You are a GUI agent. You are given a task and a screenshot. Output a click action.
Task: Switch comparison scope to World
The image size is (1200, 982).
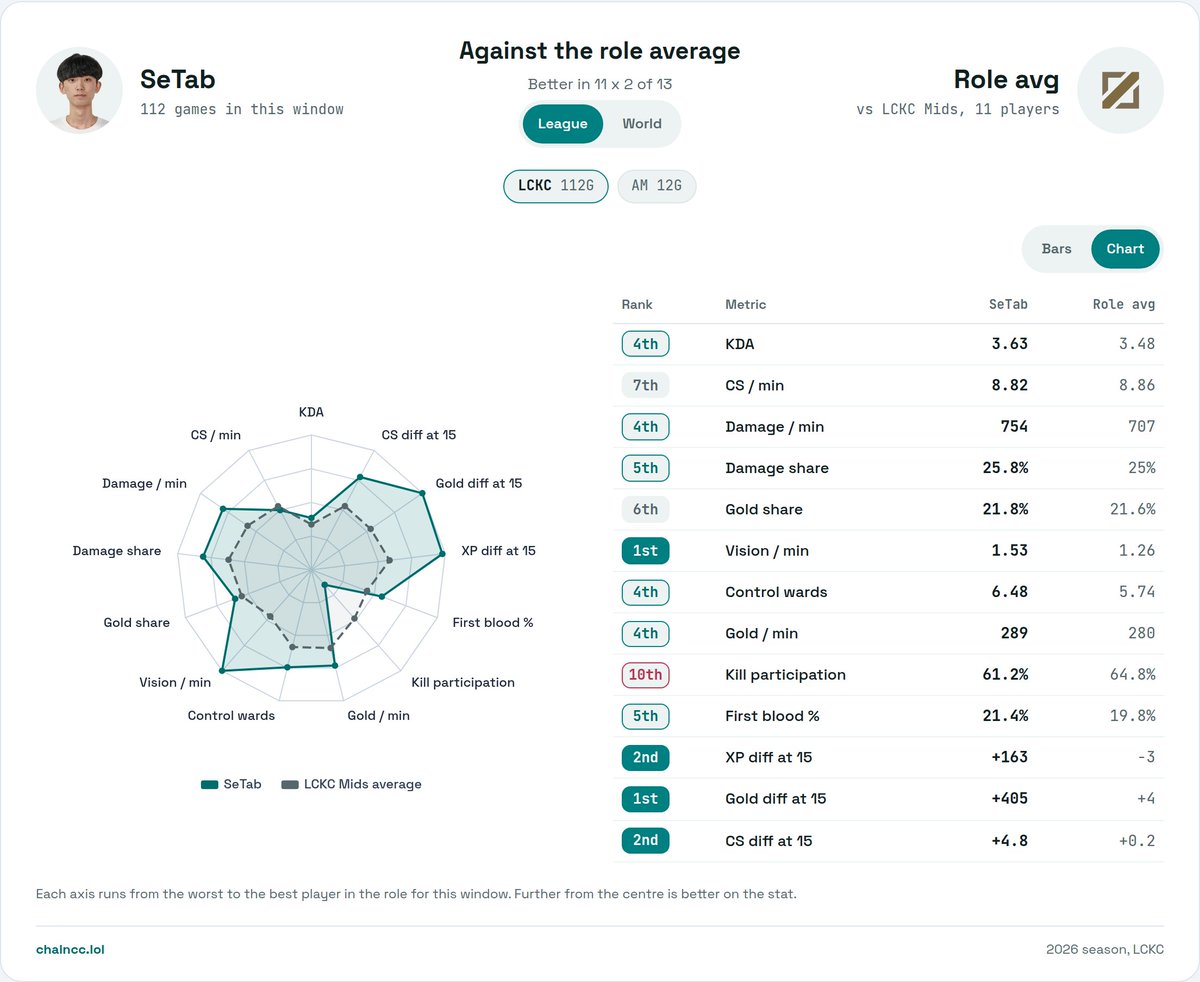(642, 124)
